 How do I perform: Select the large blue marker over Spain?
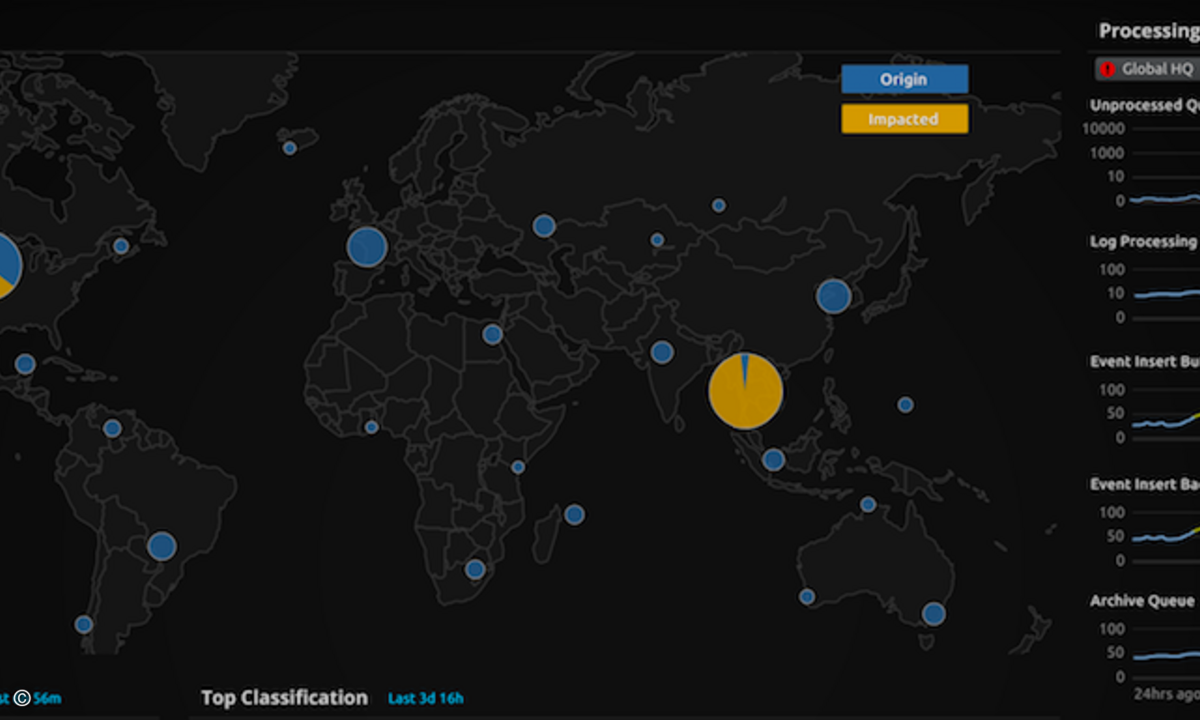click(x=367, y=247)
